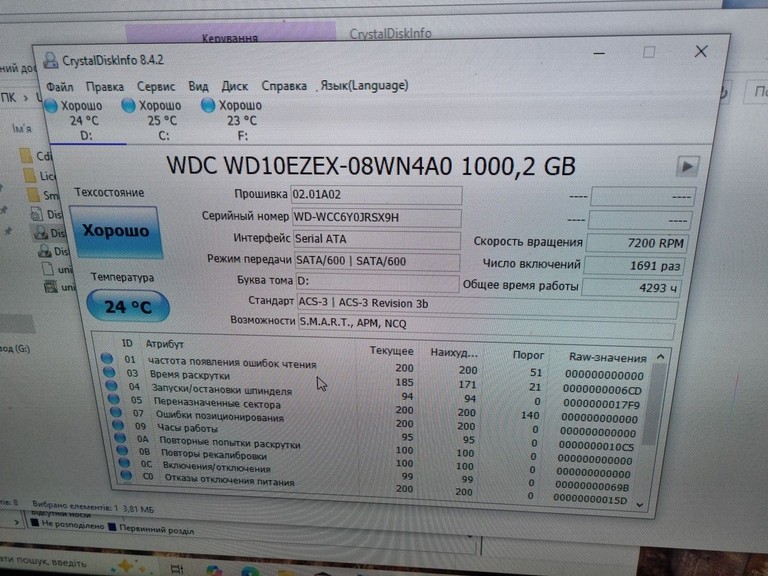Click status dot of attribute 0A

coord(120,438)
